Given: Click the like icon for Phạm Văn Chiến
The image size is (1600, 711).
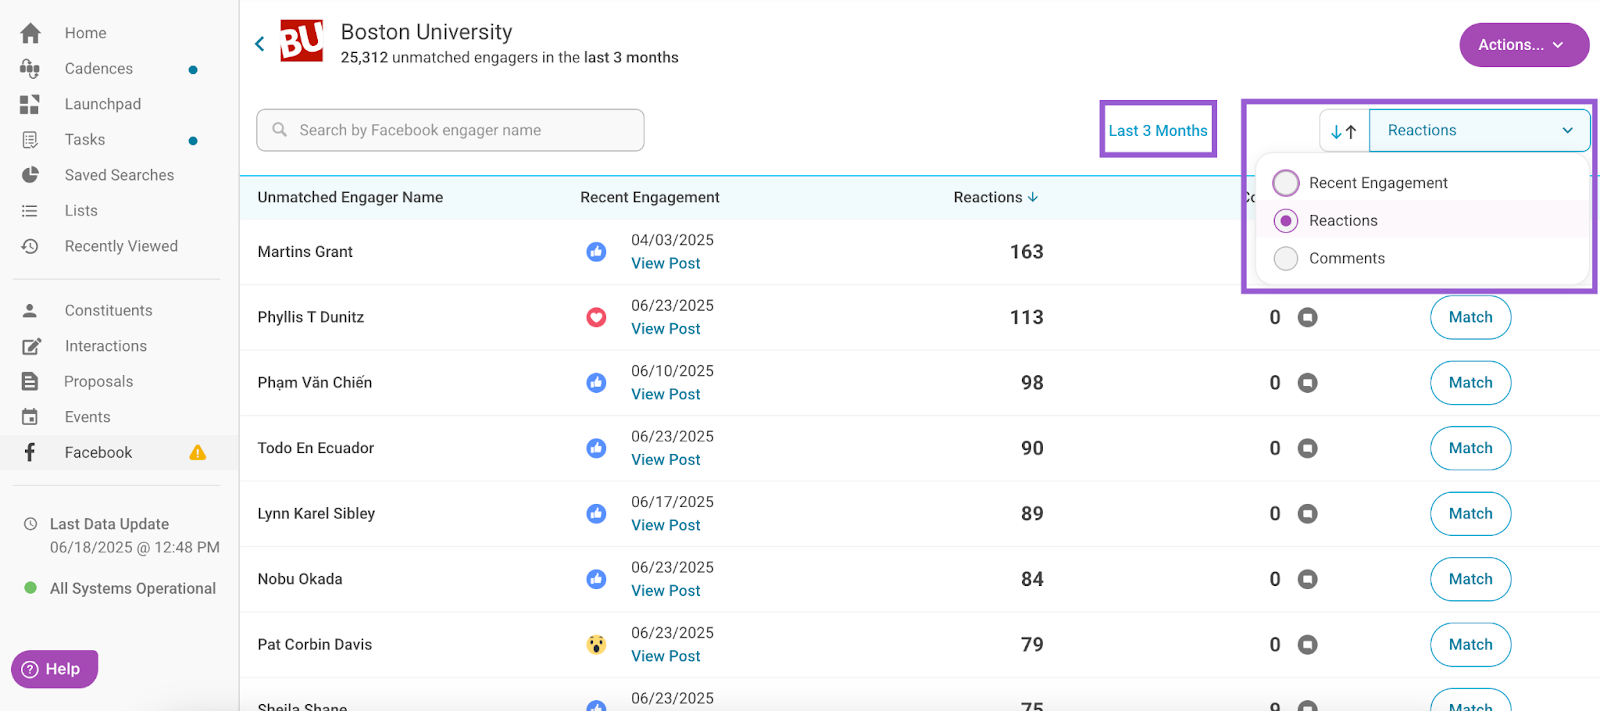Looking at the screenshot, I should [x=596, y=383].
